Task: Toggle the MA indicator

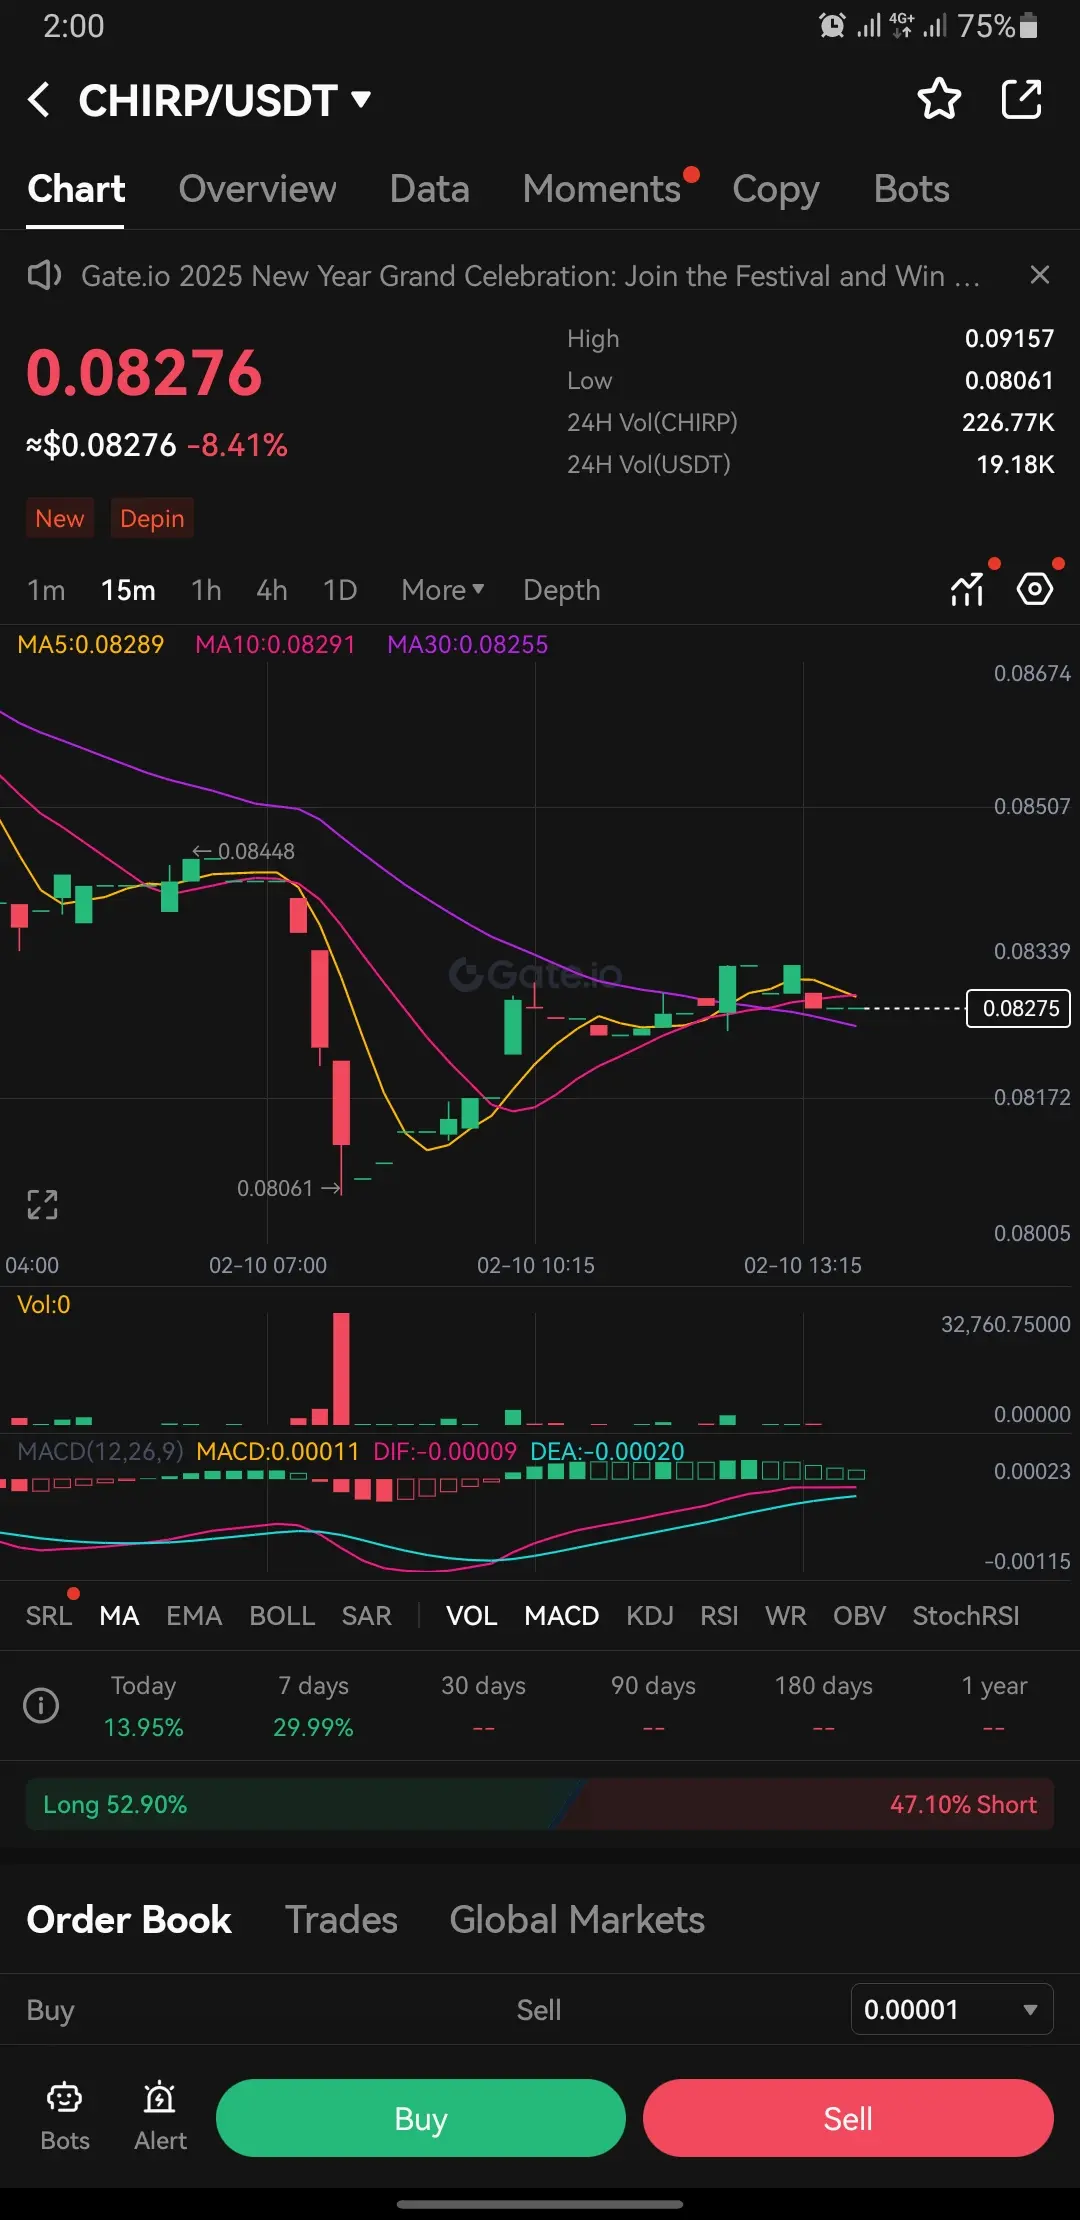Action: [119, 1616]
